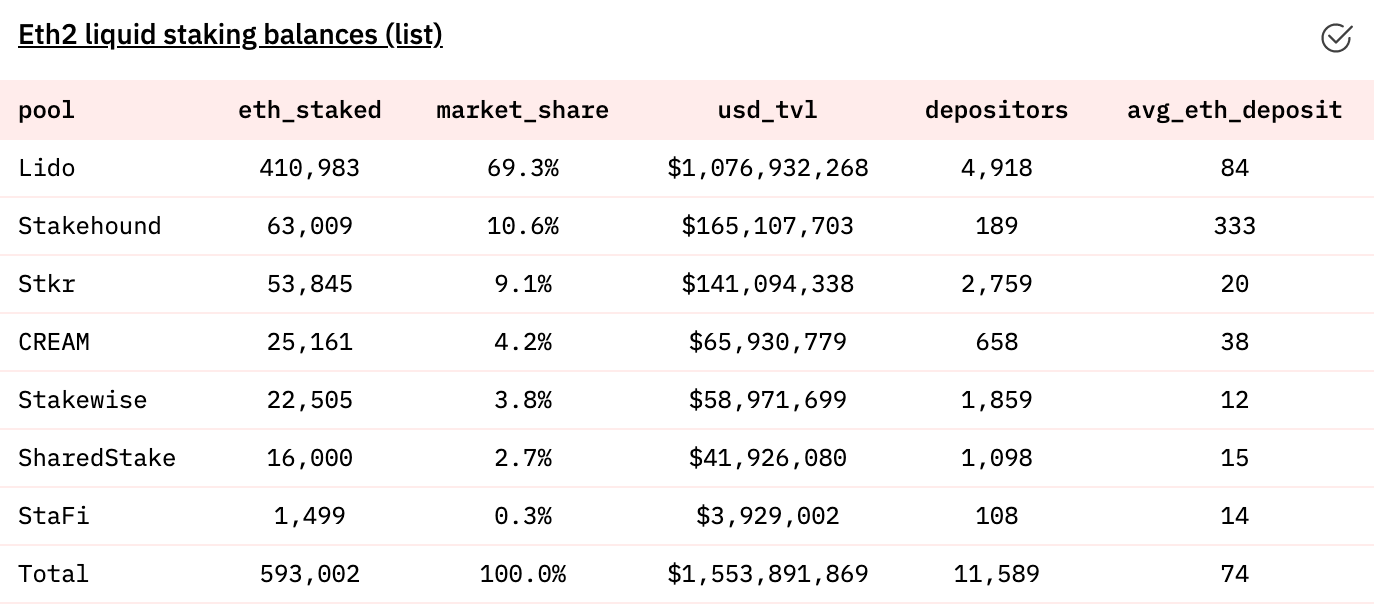Select the Stakewise pool name cell
Image resolution: width=1374 pixels, height=612 pixels.
[83, 400]
